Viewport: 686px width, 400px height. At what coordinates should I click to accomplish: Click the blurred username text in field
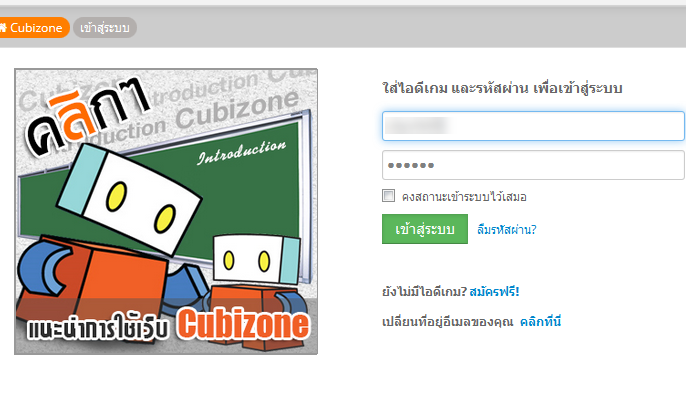(418, 126)
